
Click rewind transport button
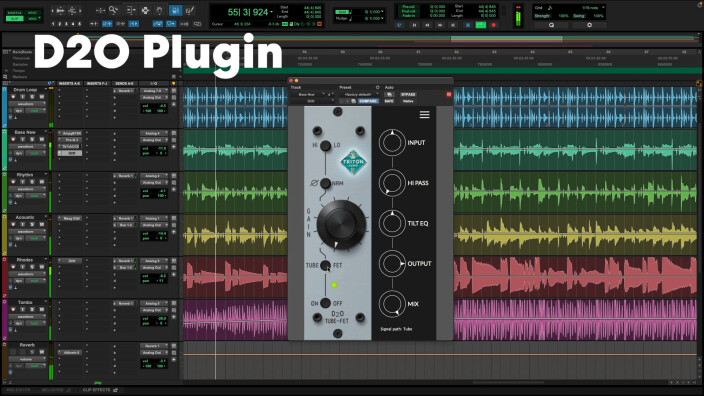(427, 25)
